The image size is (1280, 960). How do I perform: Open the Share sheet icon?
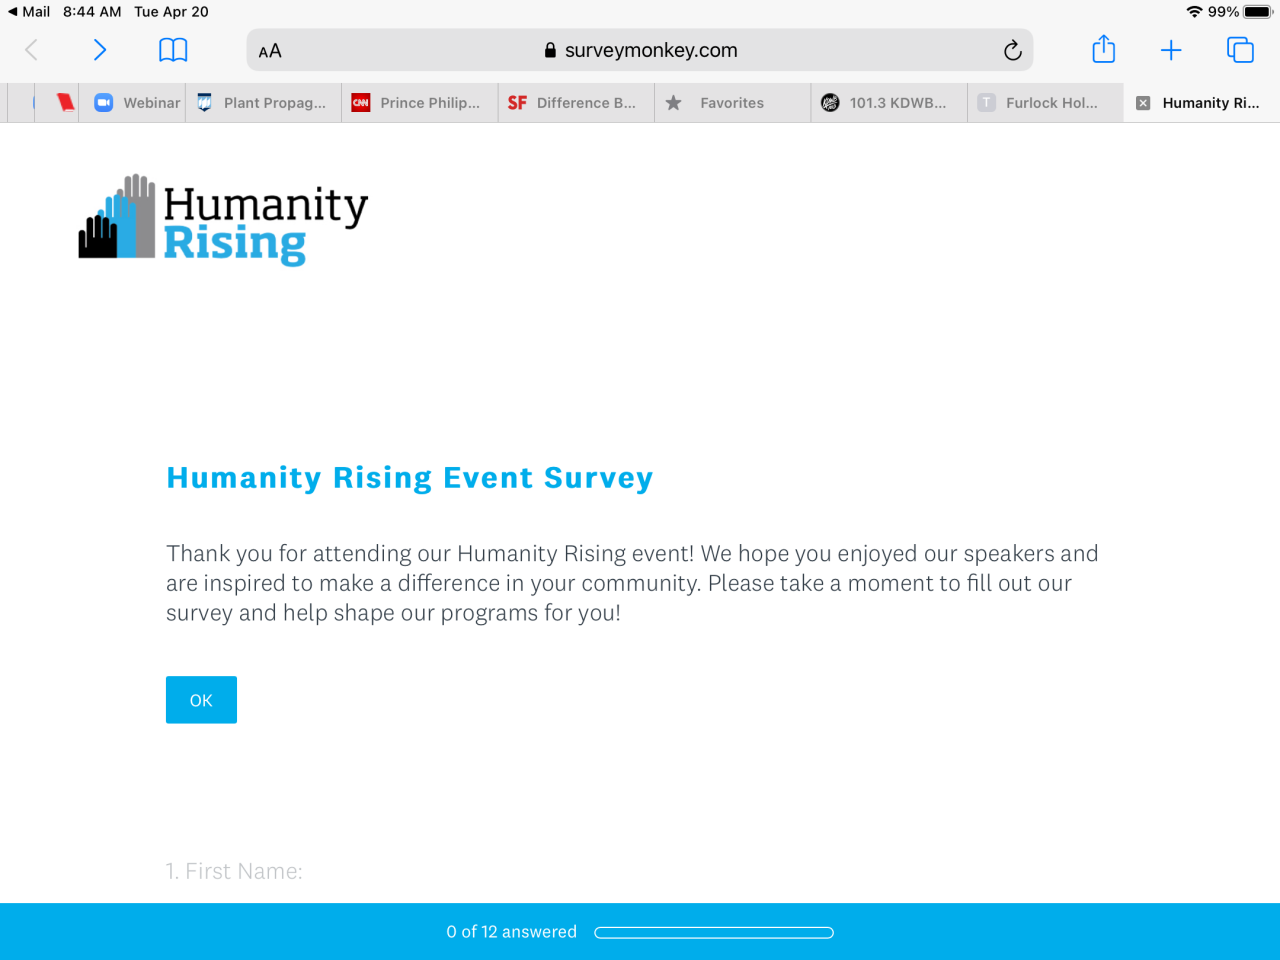click(1103, 49)
